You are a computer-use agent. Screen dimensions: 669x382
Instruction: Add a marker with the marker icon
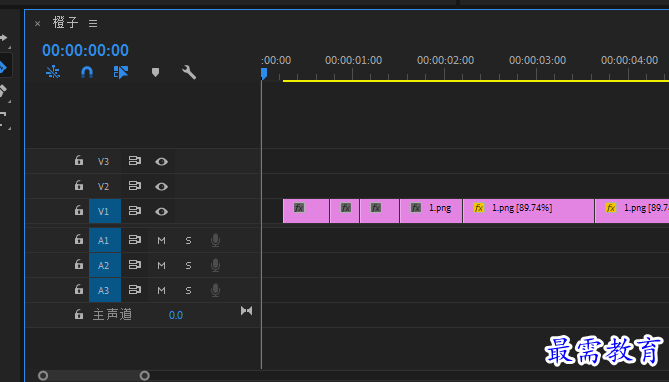point(155,72)
